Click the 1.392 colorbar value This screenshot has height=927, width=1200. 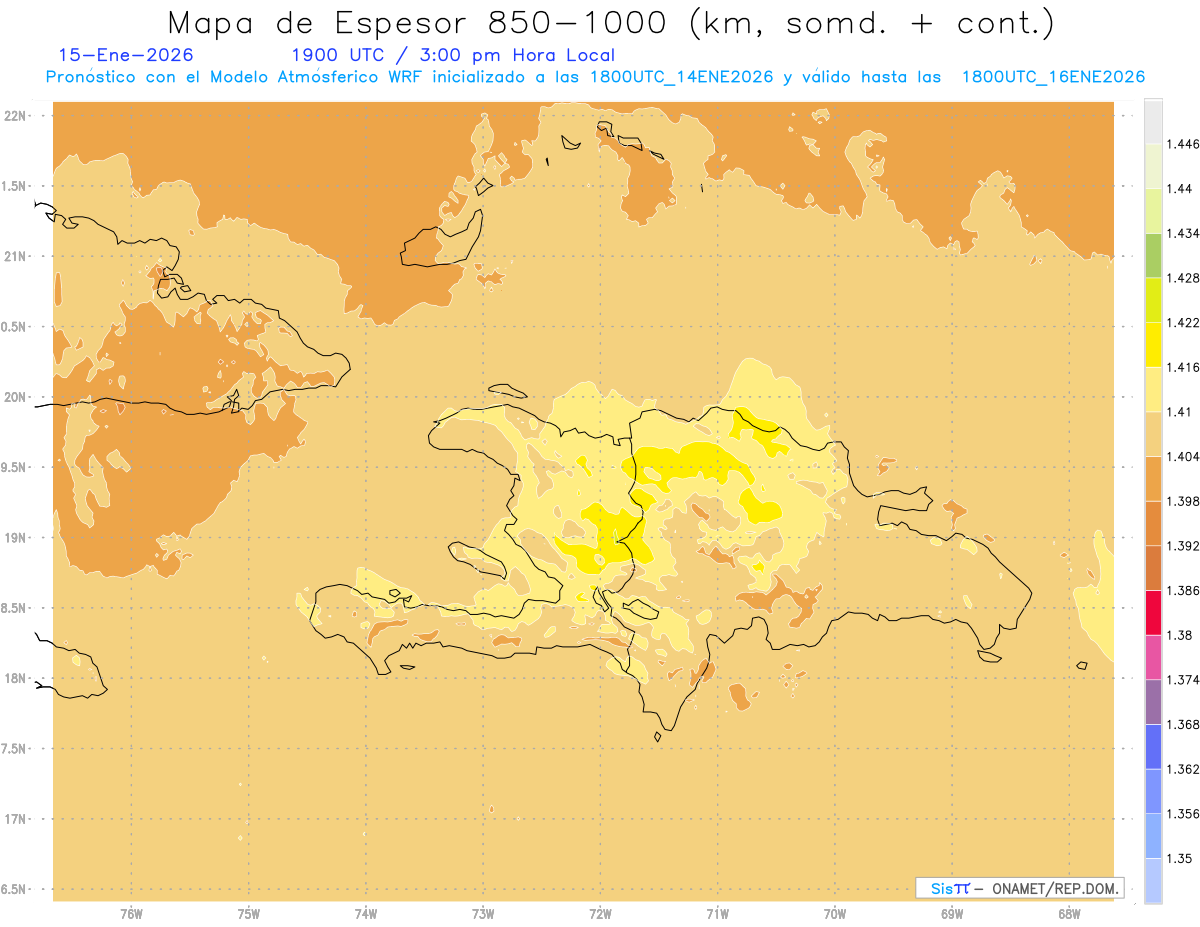1183,546
